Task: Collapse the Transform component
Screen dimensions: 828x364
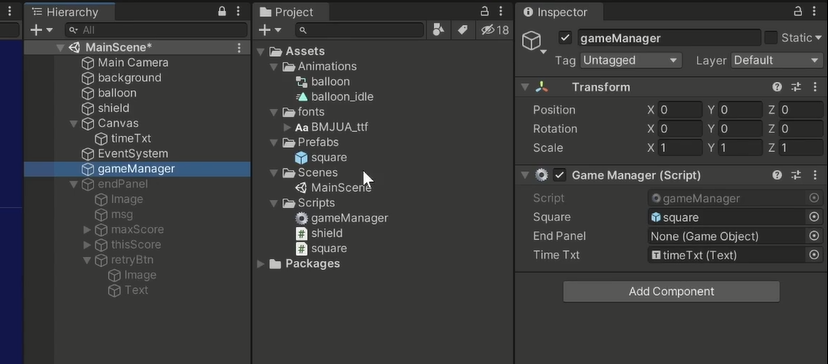Action: click(525, 87)
